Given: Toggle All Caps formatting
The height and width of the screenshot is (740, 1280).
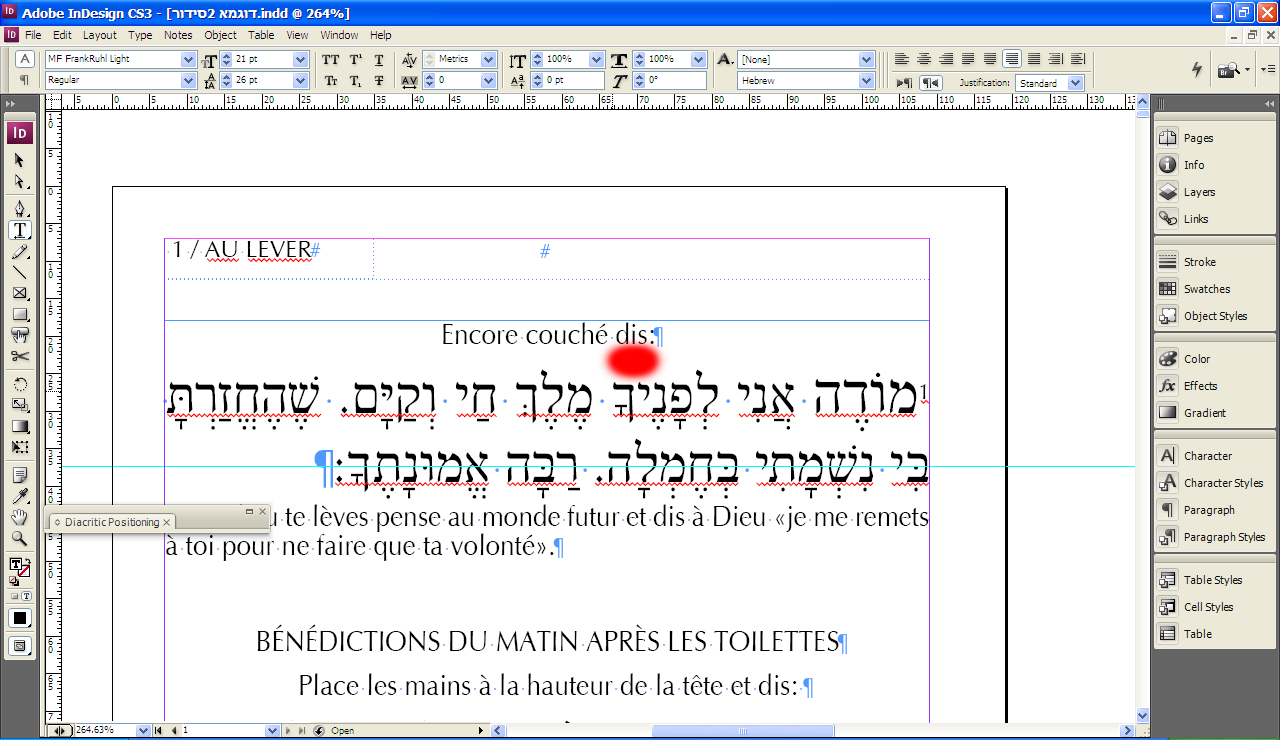Looking at the screenshot, I should 331,60.
